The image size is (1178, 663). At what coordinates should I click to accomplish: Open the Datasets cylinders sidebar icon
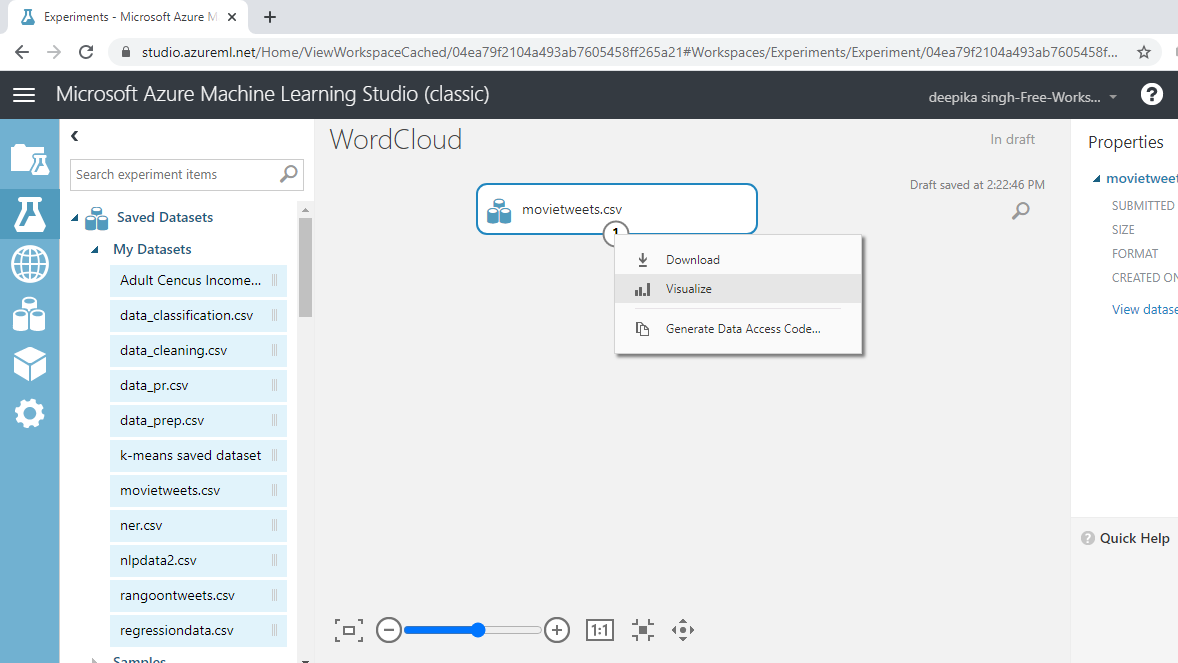(29, 314)
